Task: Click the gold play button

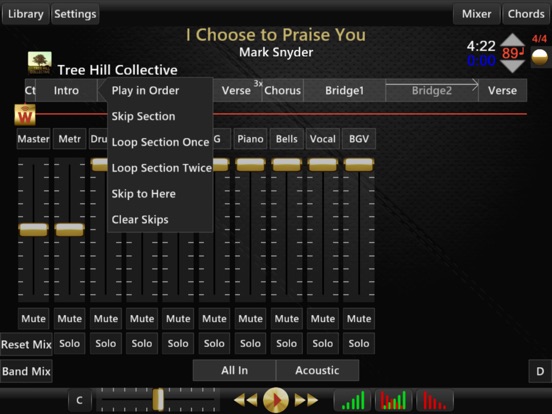Action: (x=276, y=400)
